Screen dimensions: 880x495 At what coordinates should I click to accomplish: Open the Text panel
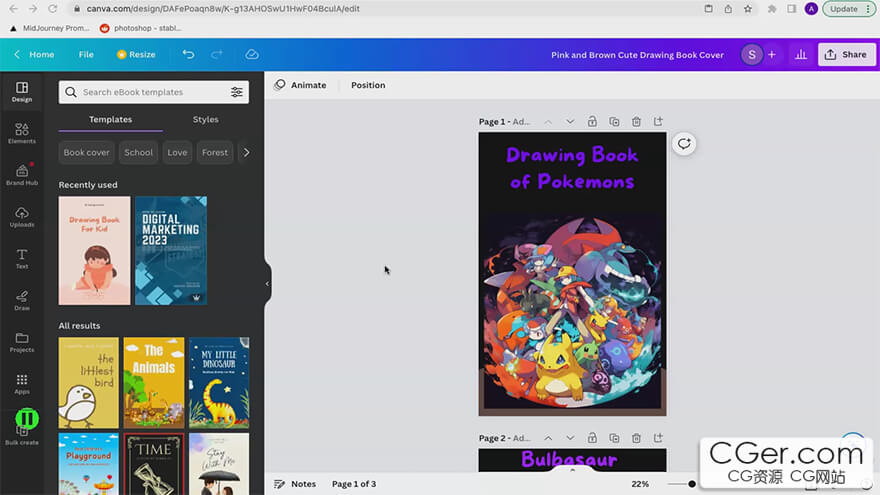[22, 259]
